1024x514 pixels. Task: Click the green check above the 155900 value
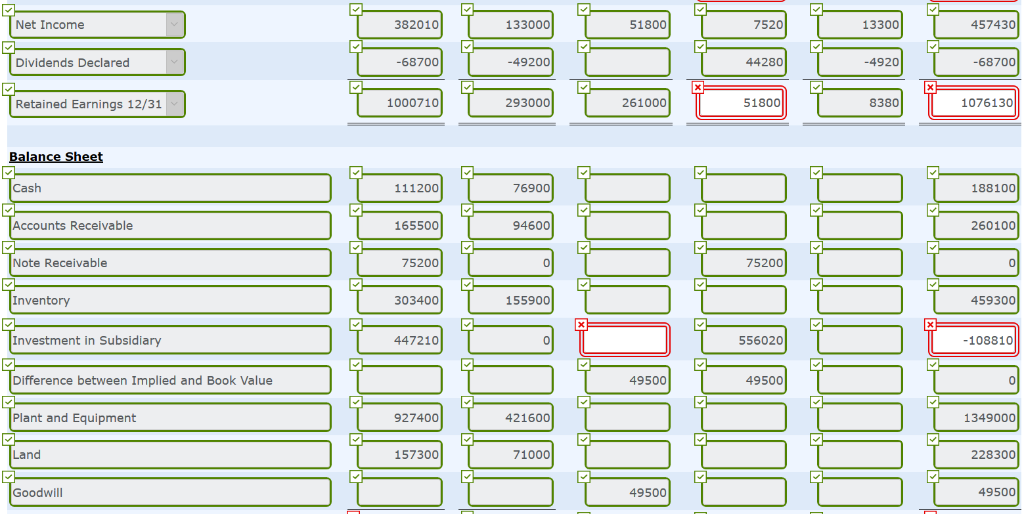tap(467, 285)
